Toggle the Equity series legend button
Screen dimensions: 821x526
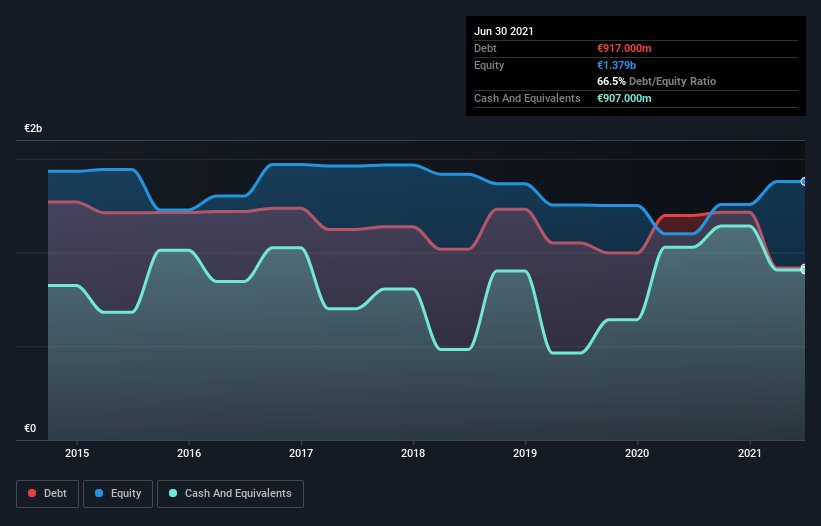pos(118,494)
